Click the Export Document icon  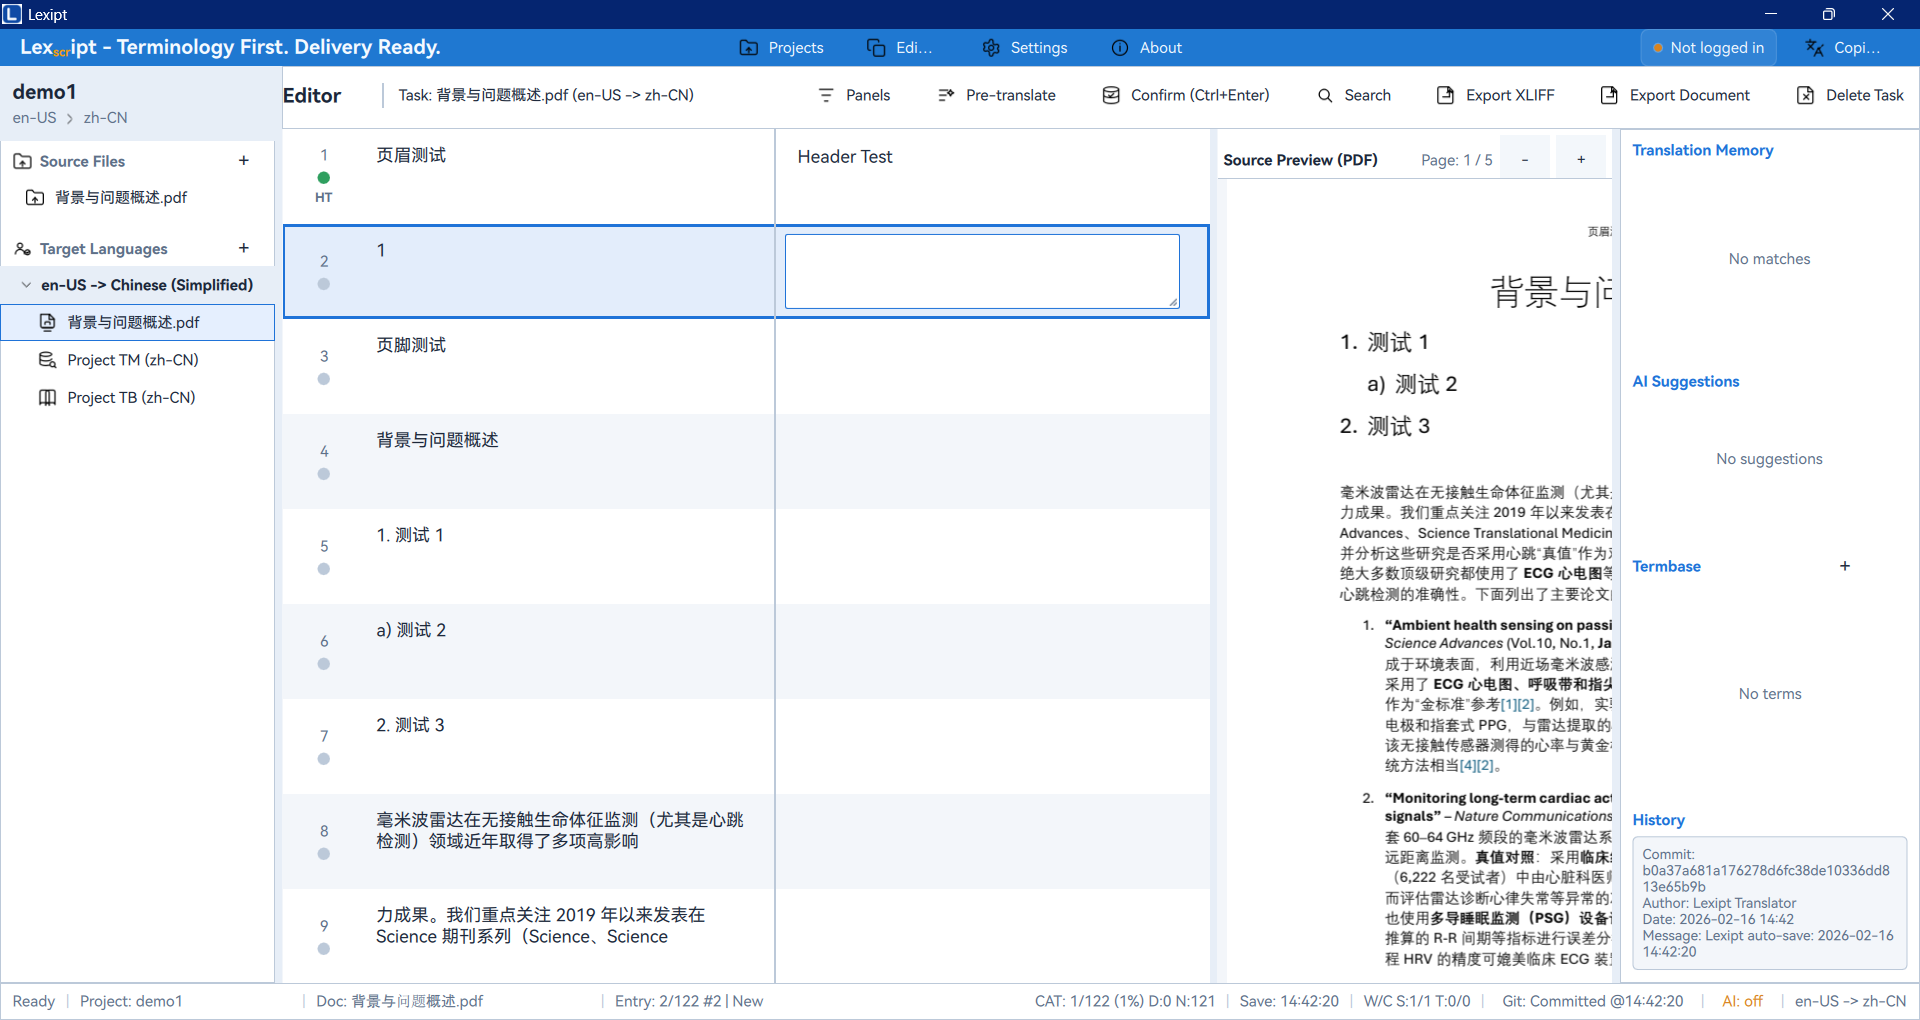pyautogui.click(x=1608, y=95)
